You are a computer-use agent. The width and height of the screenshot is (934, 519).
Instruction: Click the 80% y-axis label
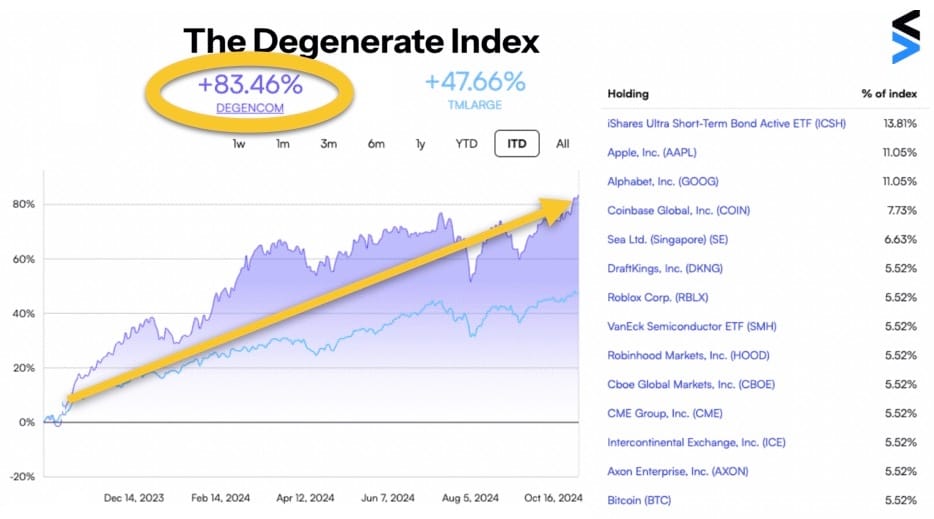pos(23,204)
